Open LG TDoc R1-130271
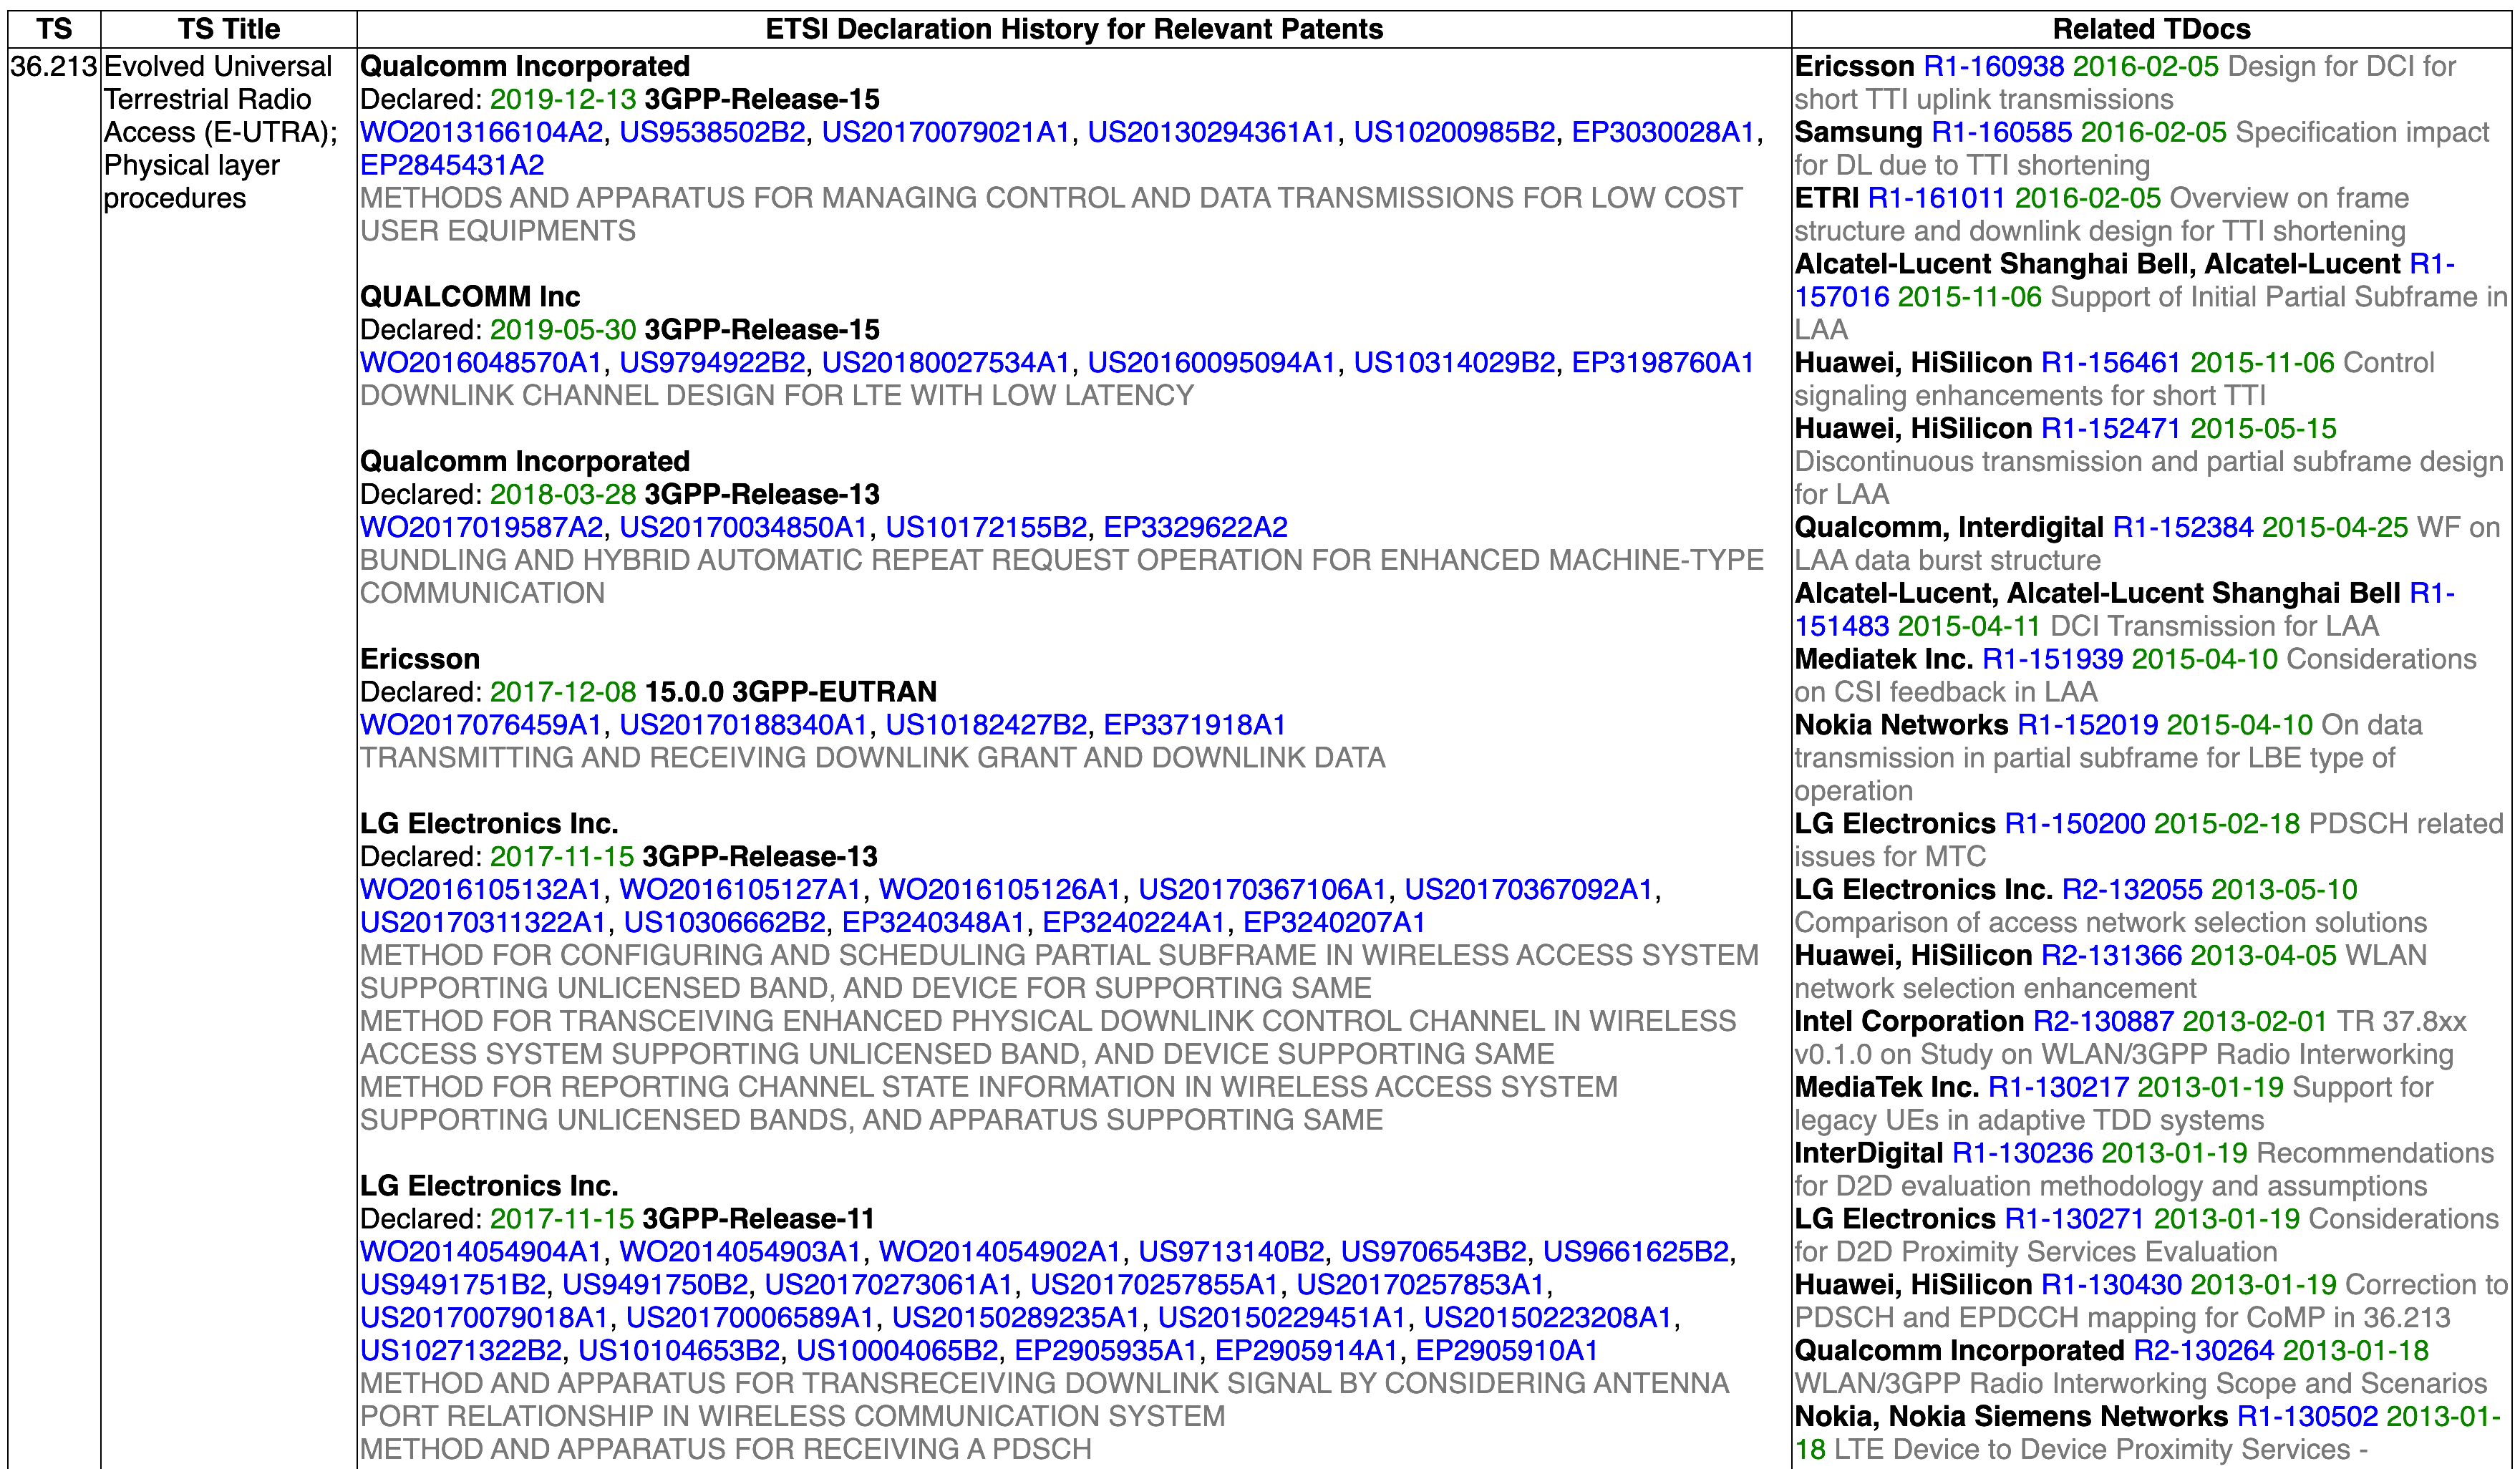The image size is (2520, 1469). point(2075,1219)
